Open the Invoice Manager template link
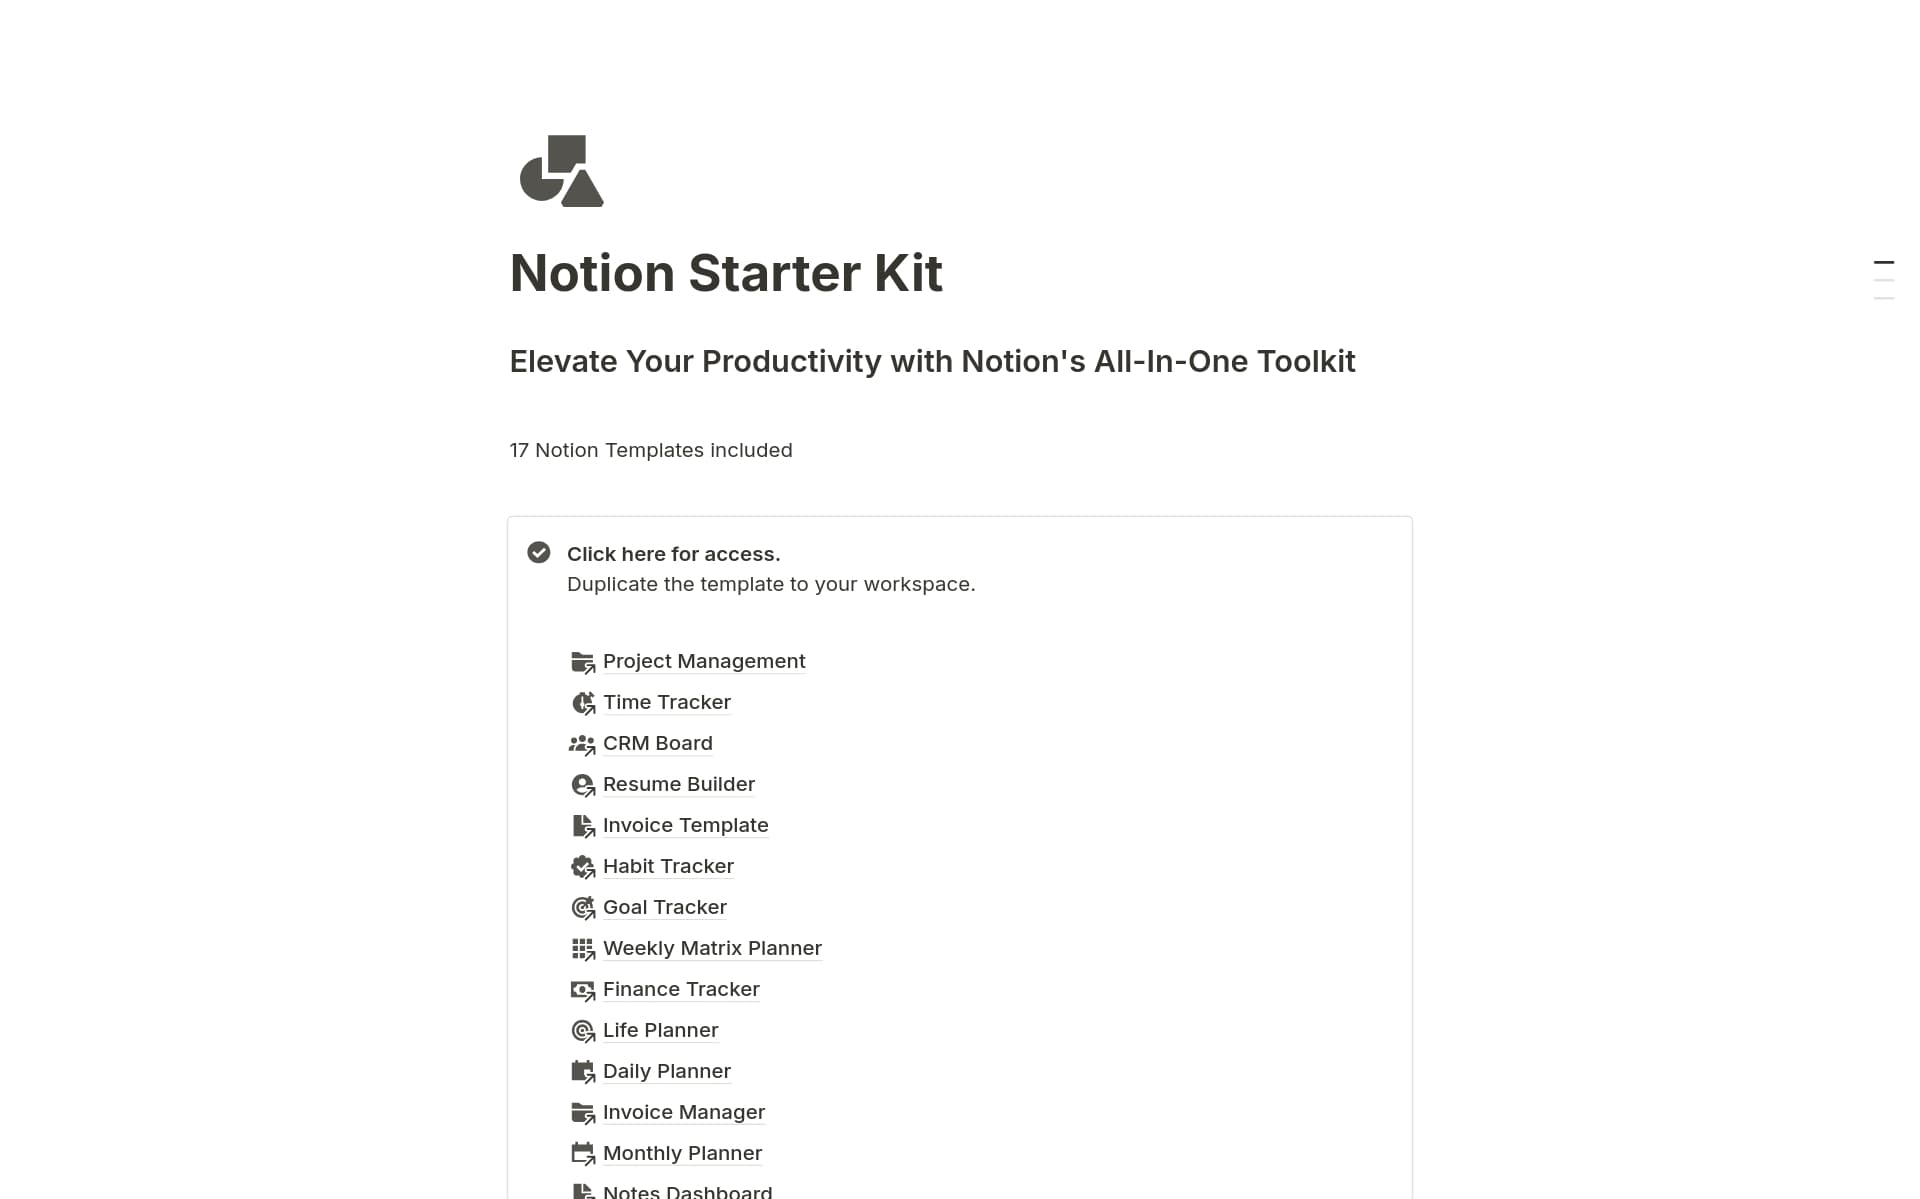The height and width of the screenshot is (1199, 1920). (684, 1112)
